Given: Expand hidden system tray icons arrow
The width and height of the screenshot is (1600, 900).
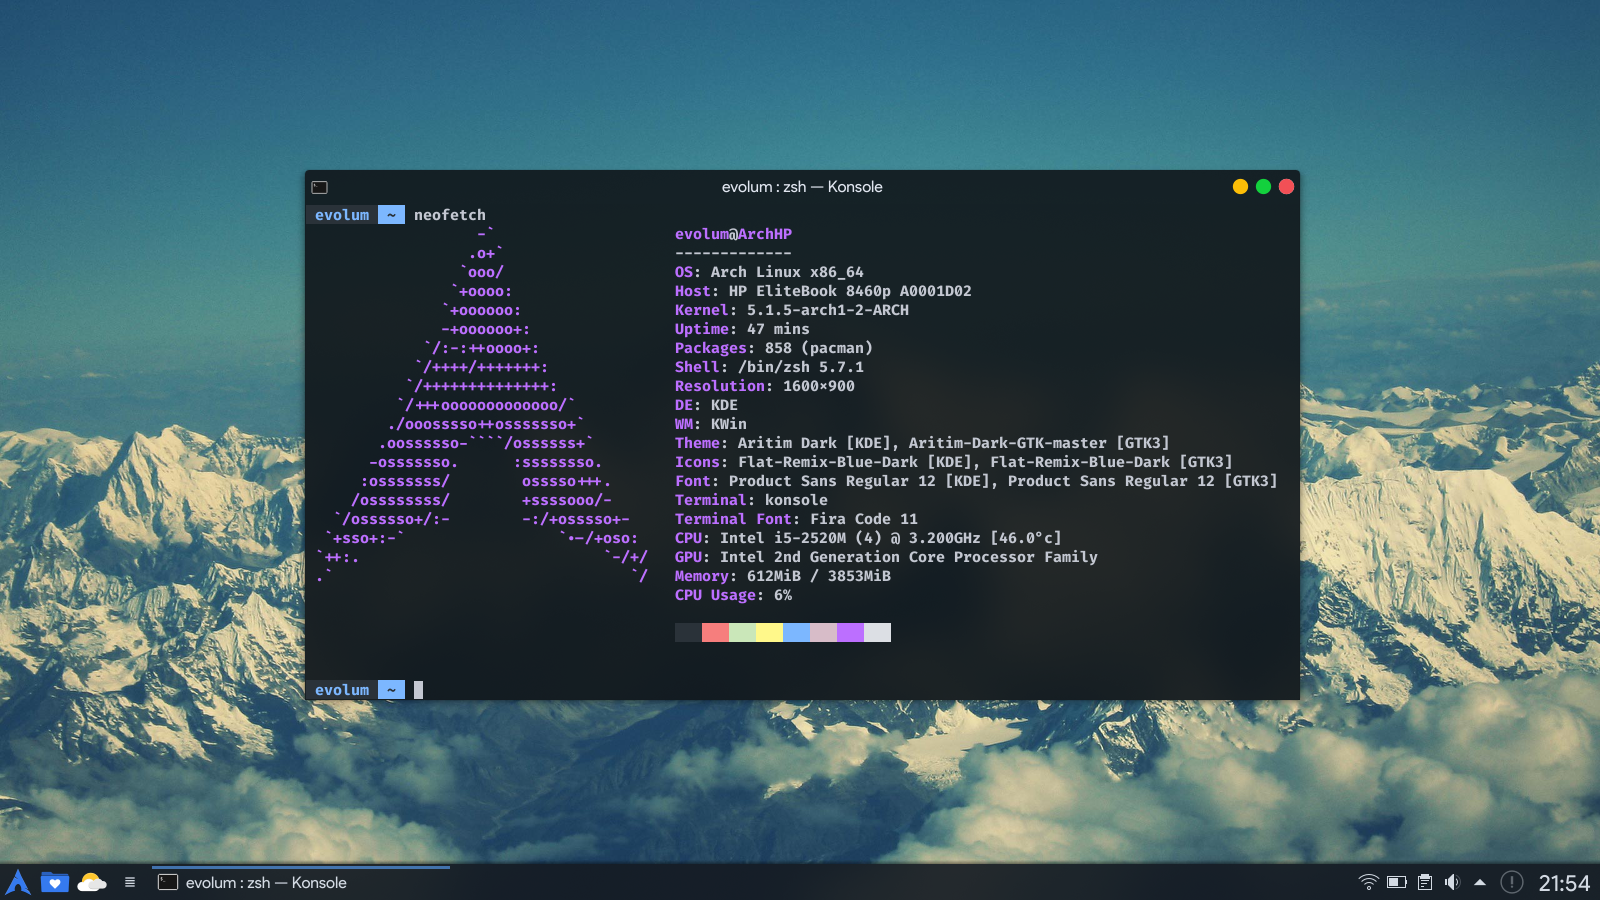Looking at the screenshot, I should (x=1480, y=882).
